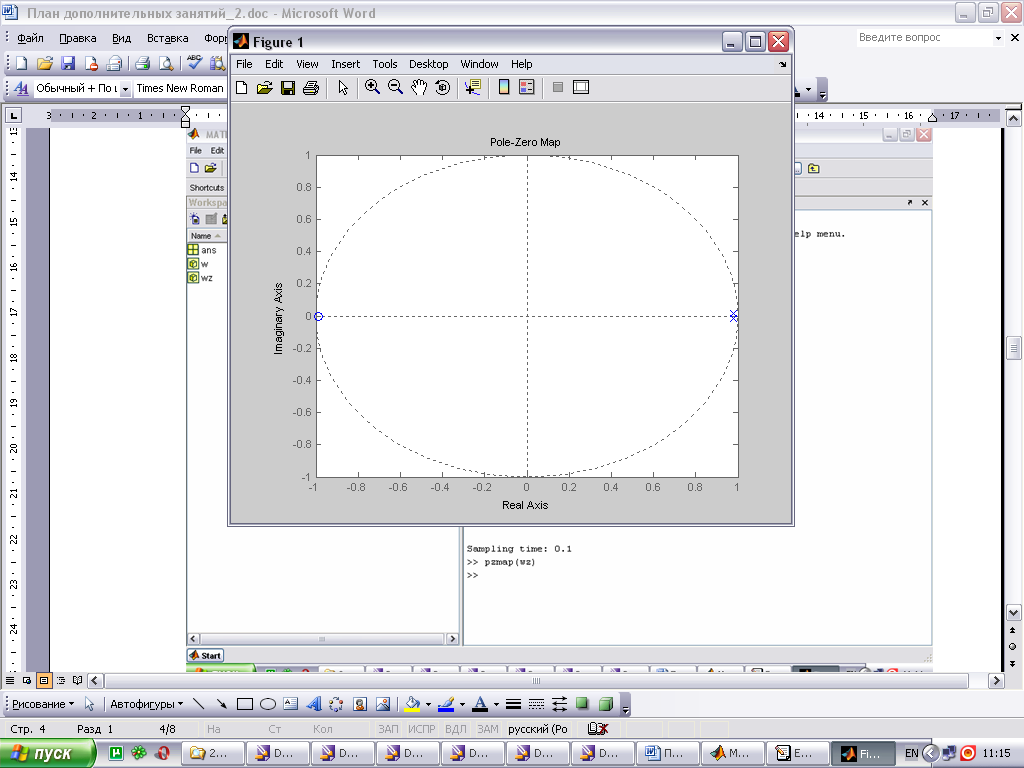Select the Rectangle drawing tool
This screenshot has width=1024, height=768.
pyautogui.click(x=245, y=704)
